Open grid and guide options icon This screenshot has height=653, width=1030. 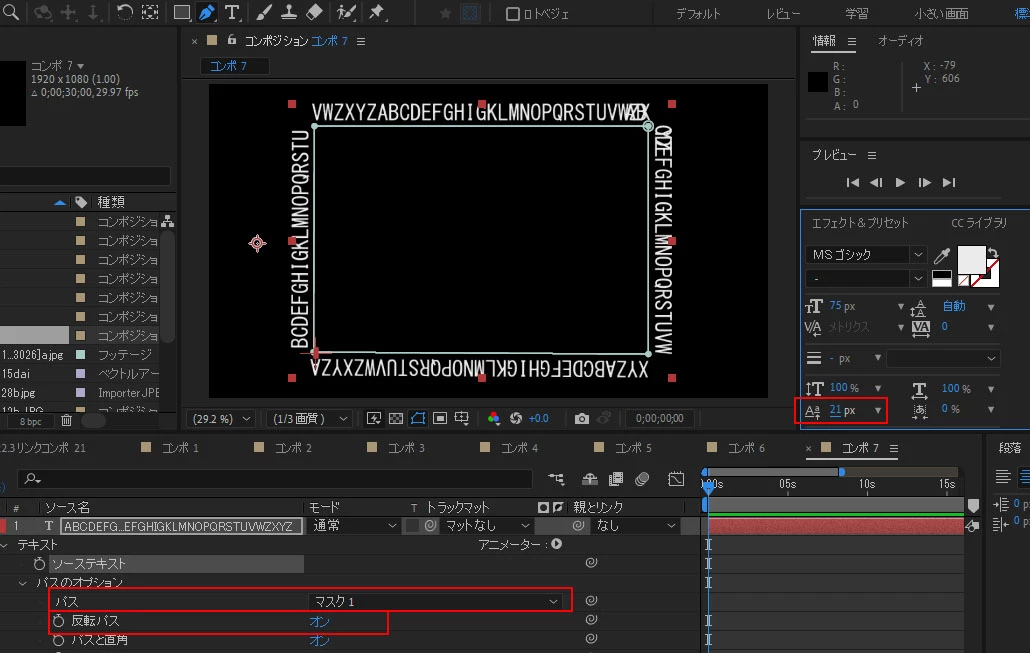(x=462, y=418)
